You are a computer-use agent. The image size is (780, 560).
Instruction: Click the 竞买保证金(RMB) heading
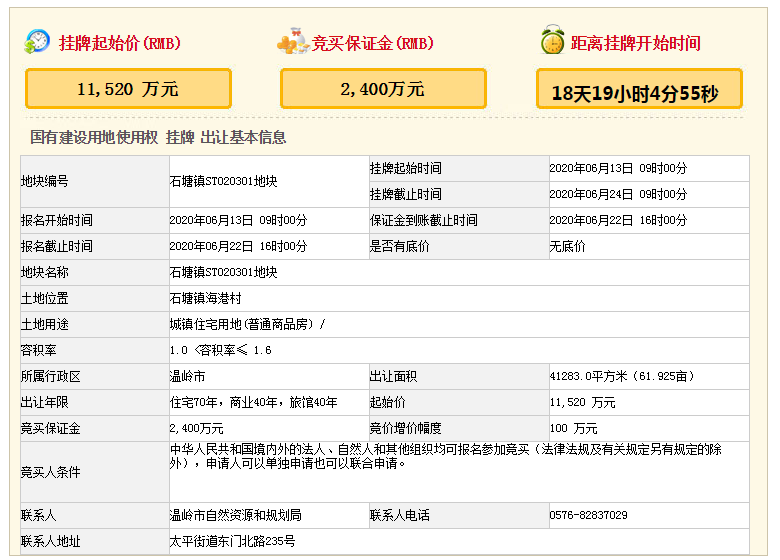(x=373, y=43)
